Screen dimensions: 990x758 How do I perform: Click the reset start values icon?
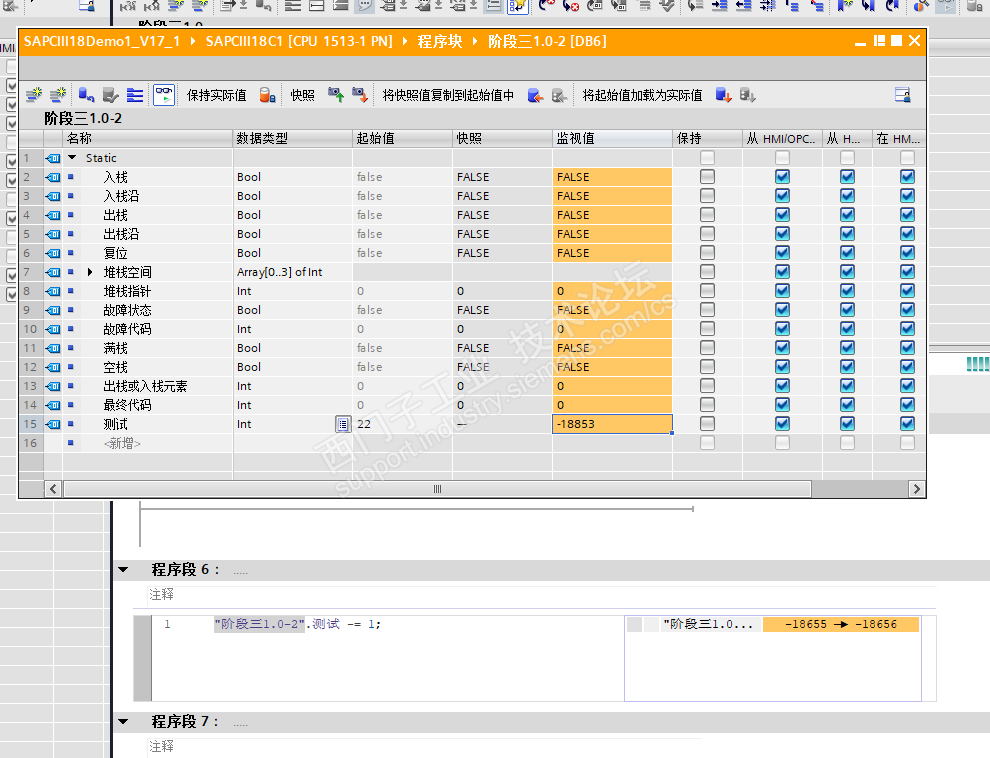click(x=86, y=95)
